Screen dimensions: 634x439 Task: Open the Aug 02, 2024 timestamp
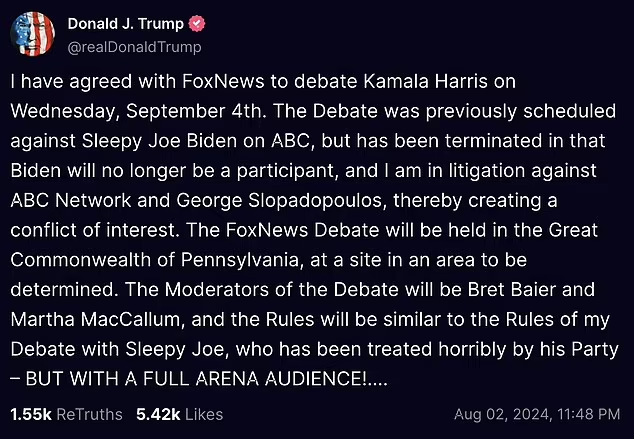point(537,414)
